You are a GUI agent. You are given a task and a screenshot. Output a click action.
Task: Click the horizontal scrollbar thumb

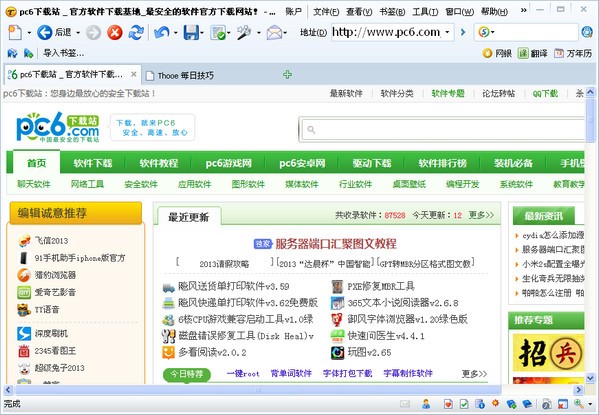point(258,390)
